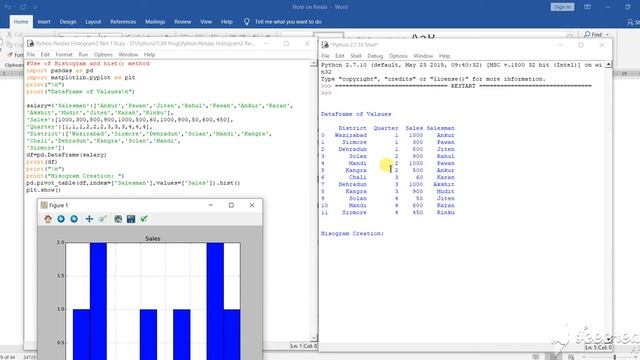
Task: Open Window menu in Python editor window
Action: 128,55
